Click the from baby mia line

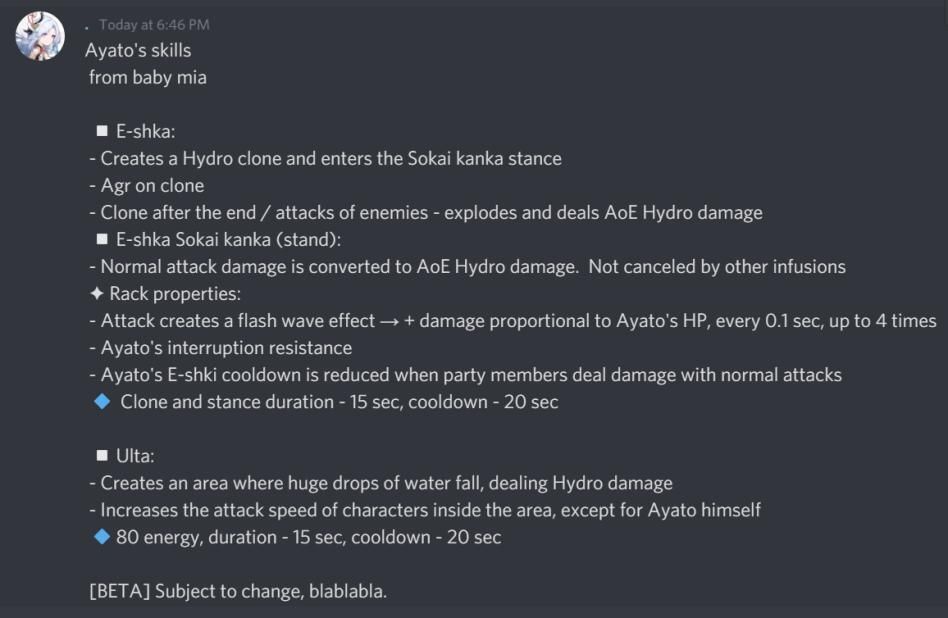pos(148,77)
